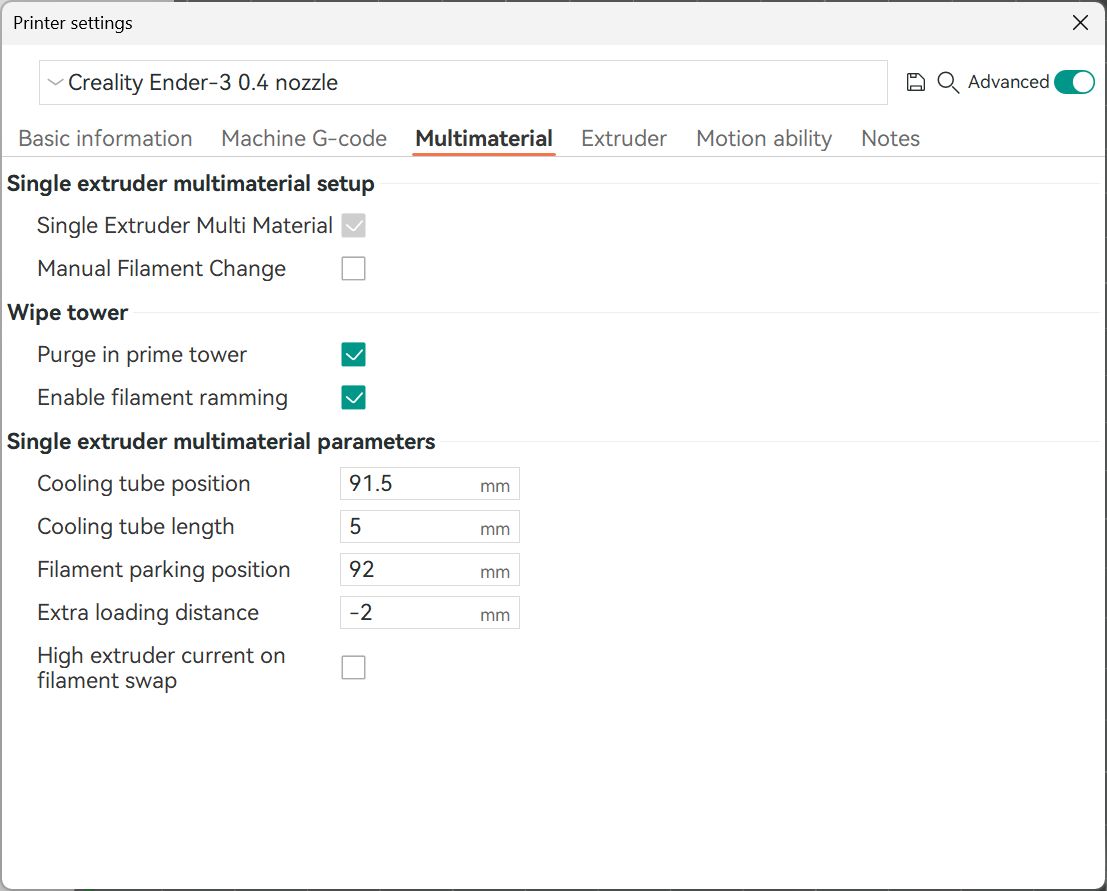This screenshot has width=1107, height=891.
Task: Click the save preset floppy disk icon
Action: pyautogui.click(x=916, y=83)
